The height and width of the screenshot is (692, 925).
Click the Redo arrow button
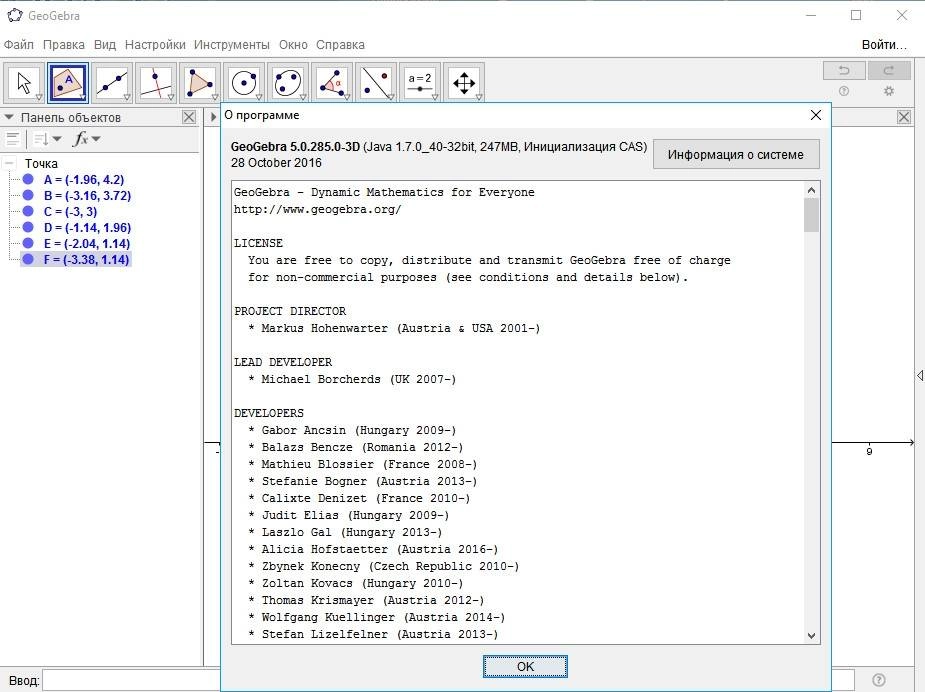pyautogui.click(x=888, y=71)
